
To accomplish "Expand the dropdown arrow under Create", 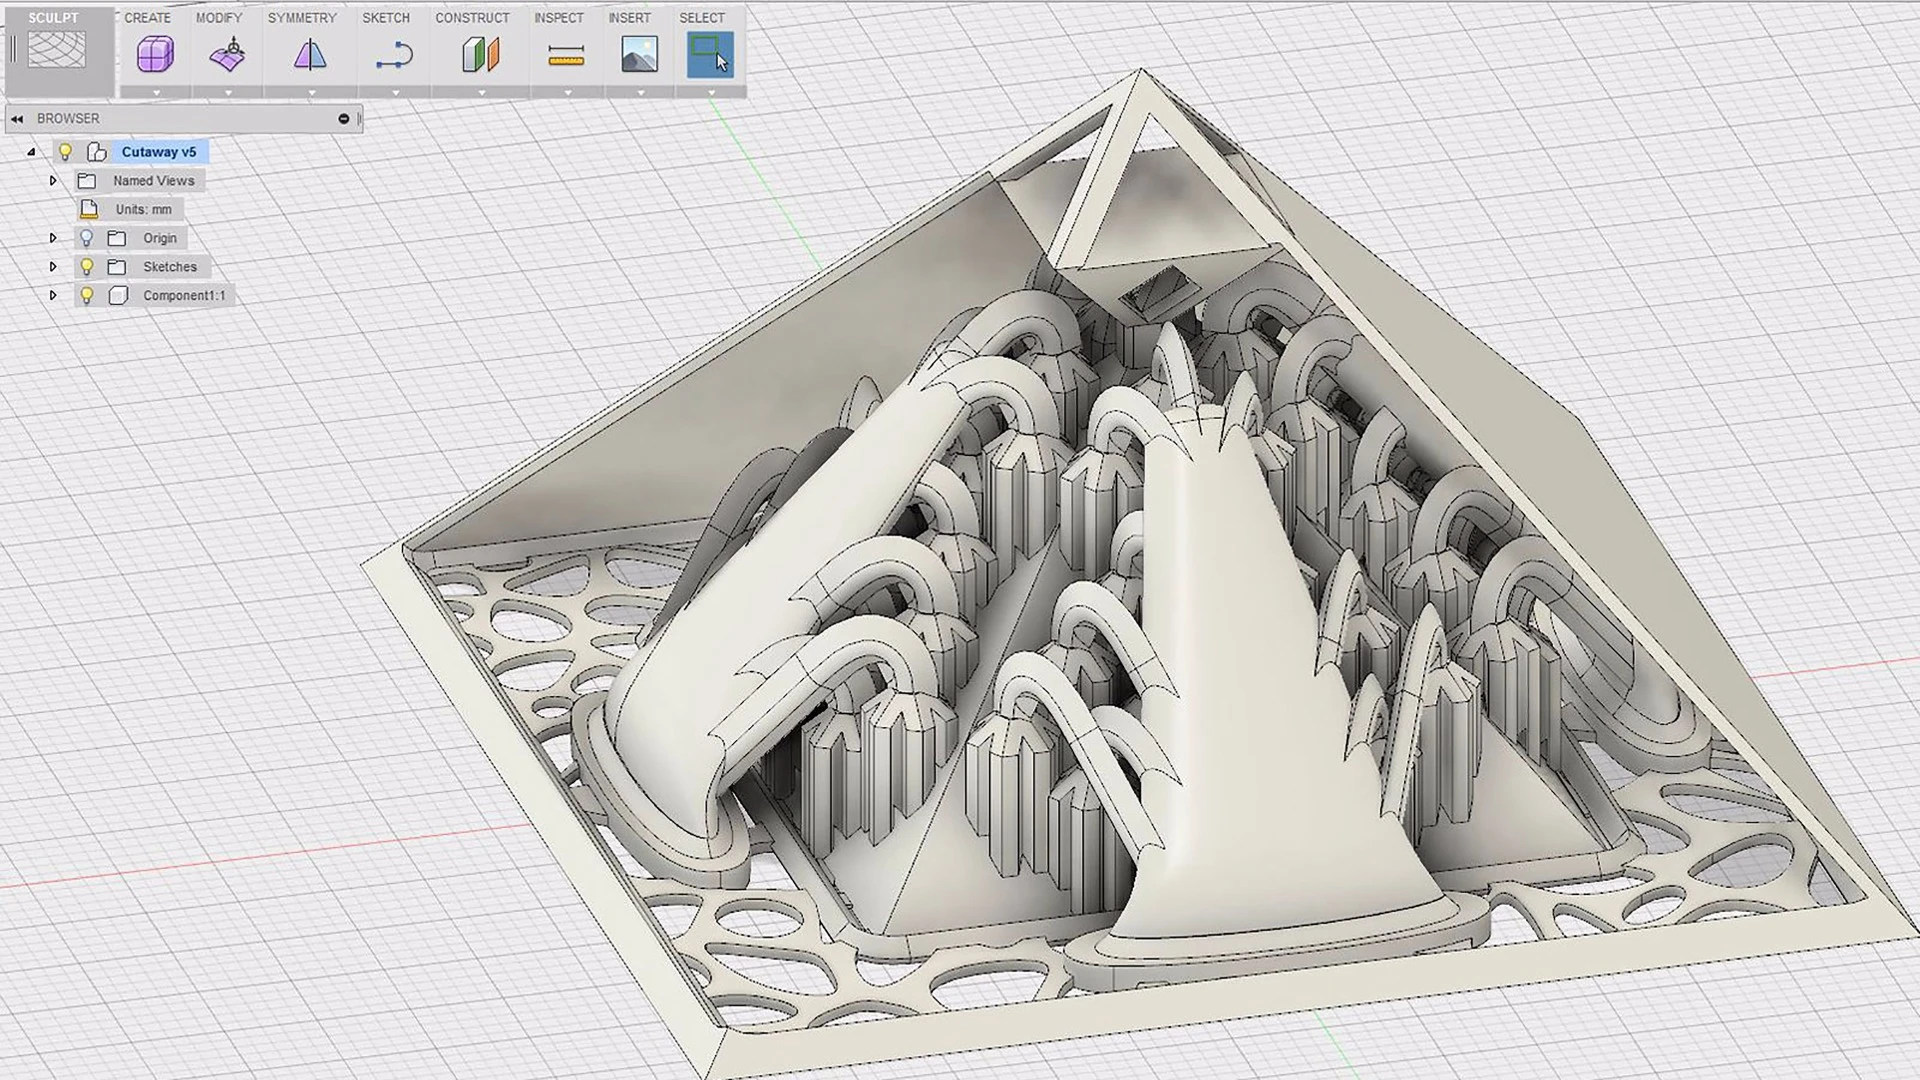I will [156, 92].
